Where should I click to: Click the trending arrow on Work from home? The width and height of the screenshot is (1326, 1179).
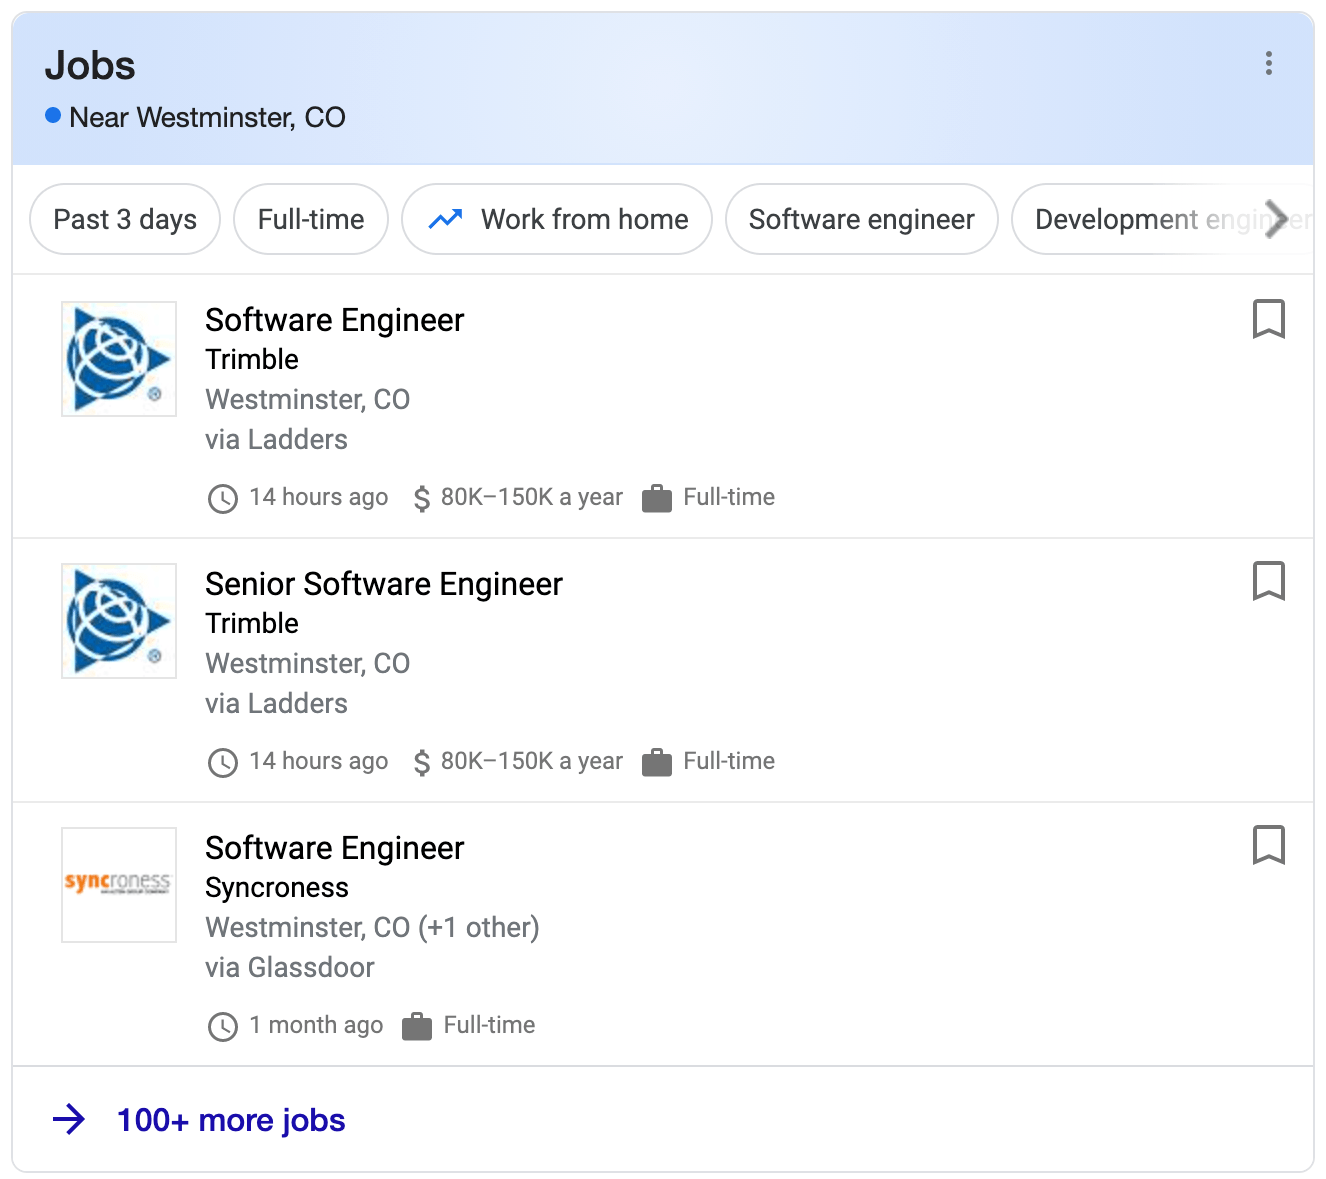point(446,219)
